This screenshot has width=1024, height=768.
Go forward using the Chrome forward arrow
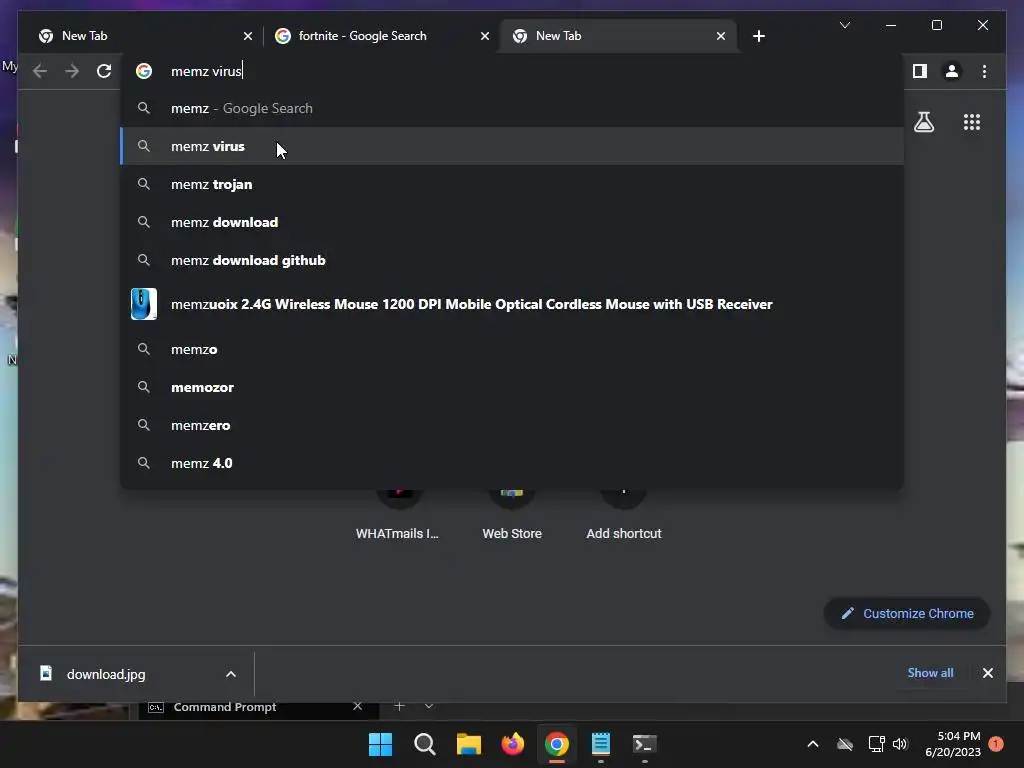tap(72, 71)
